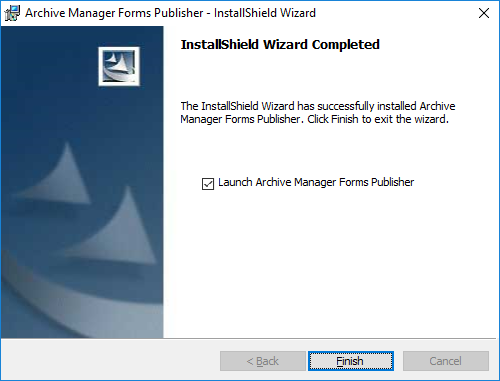Click the window title bar text
The height and width of the screenshot is (381, 500).
170,13
